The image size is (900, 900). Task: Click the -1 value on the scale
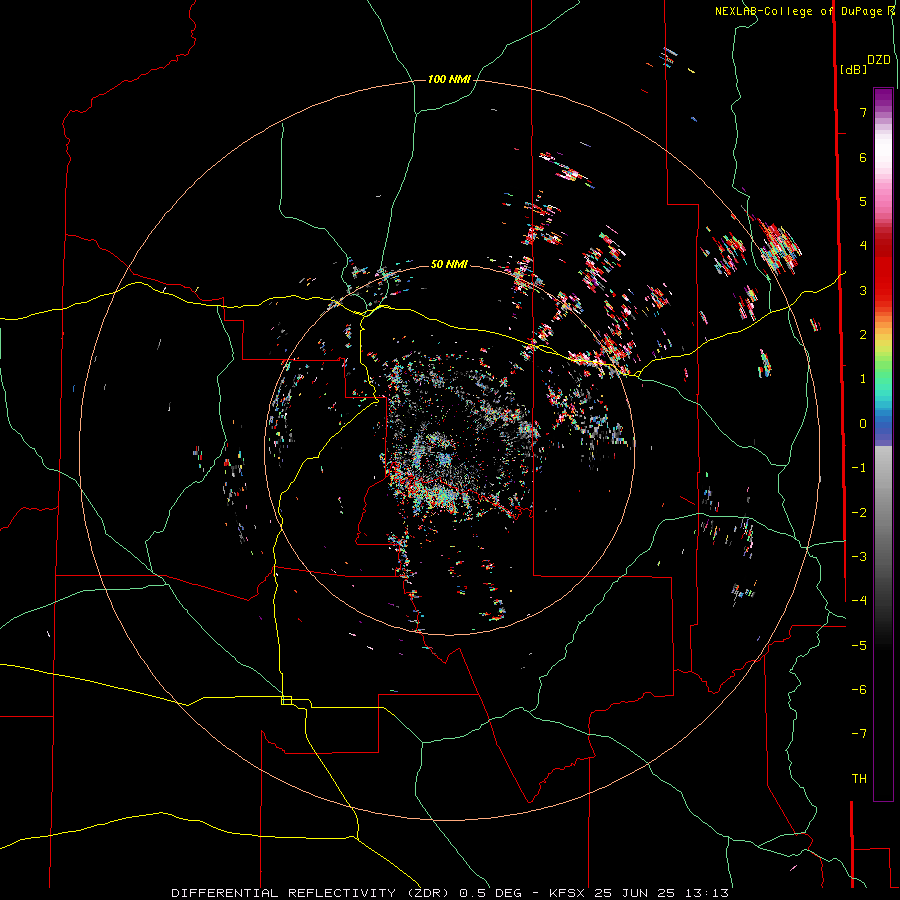click(x=859, y=468)
